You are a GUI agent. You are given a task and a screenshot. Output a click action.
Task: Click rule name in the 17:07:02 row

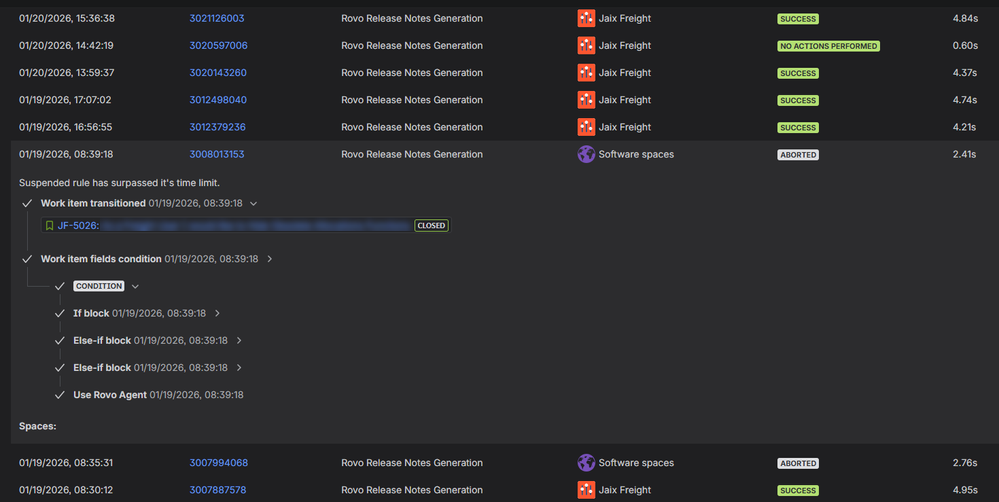coord(412,100)
